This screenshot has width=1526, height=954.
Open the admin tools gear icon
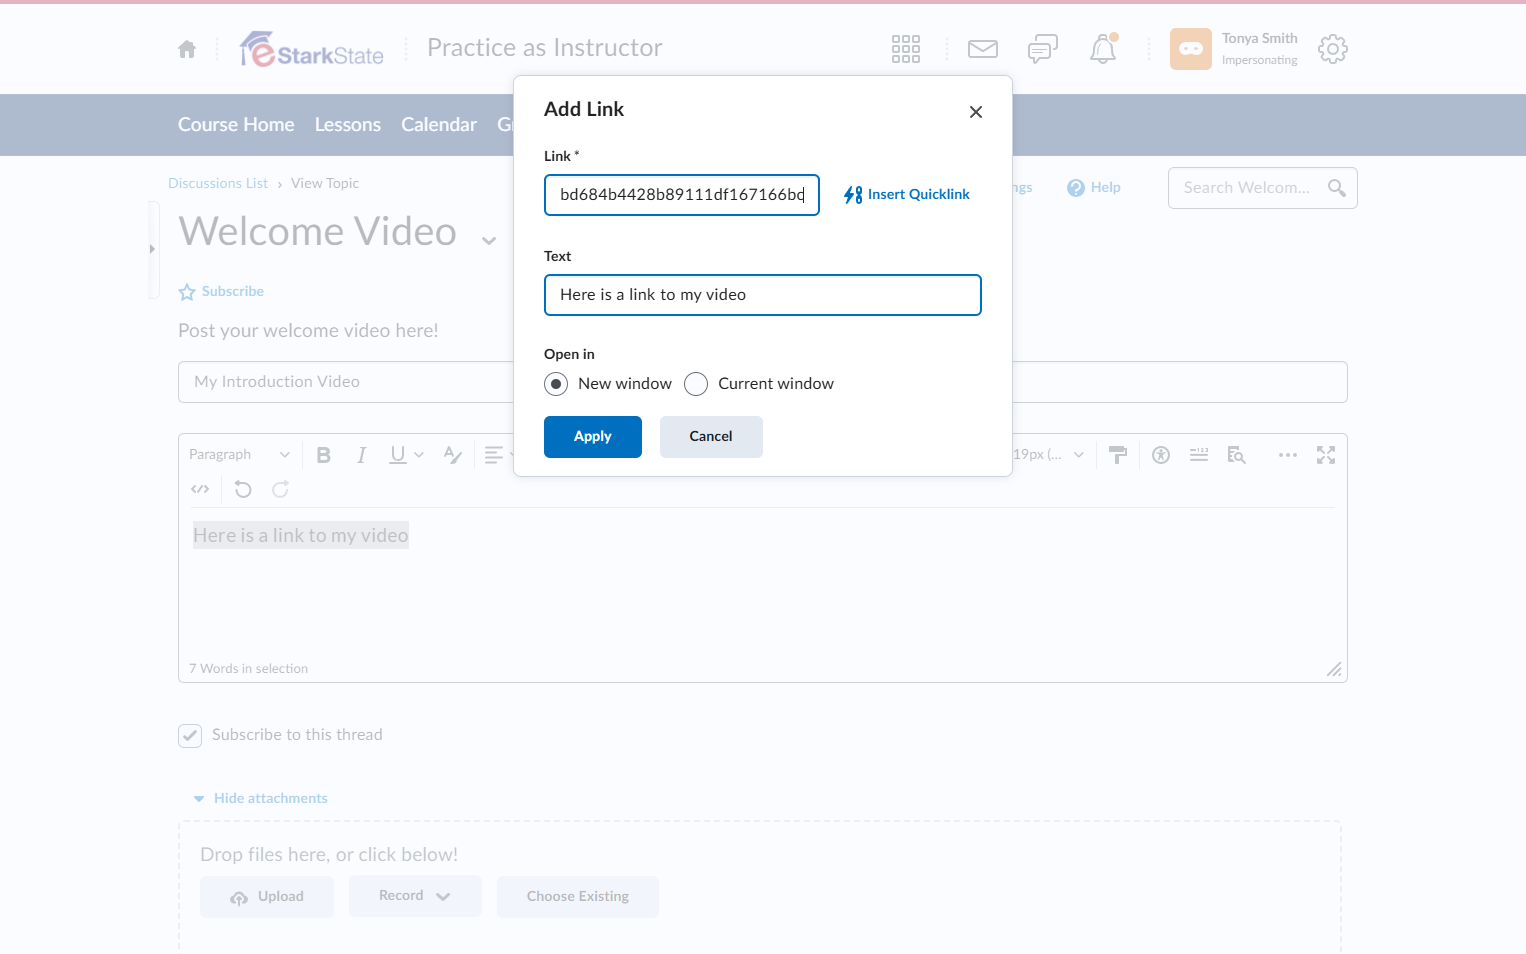point(1333,49)
